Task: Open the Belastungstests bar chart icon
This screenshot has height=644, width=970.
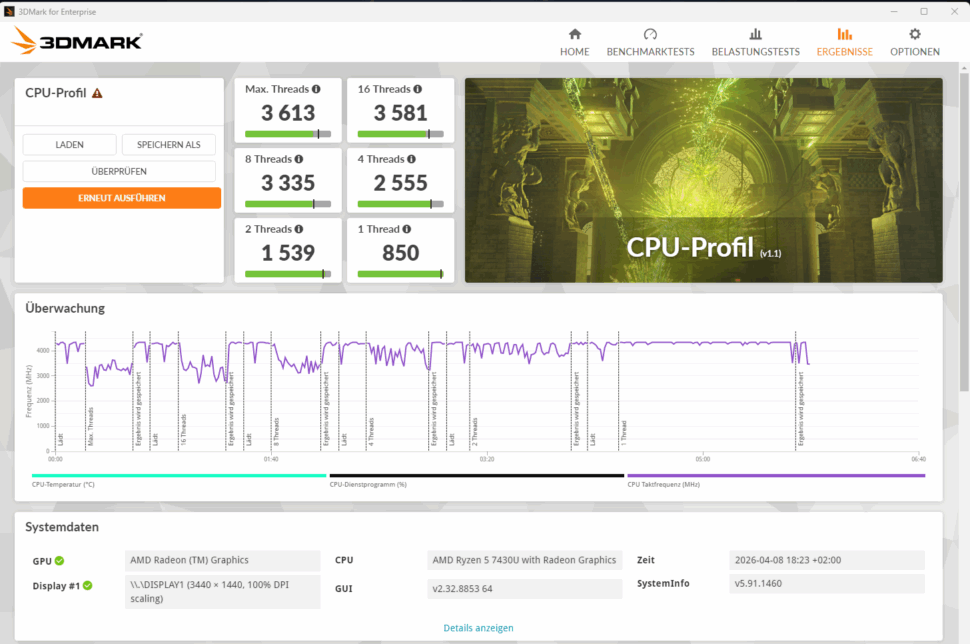Action: tap(755, 34)
